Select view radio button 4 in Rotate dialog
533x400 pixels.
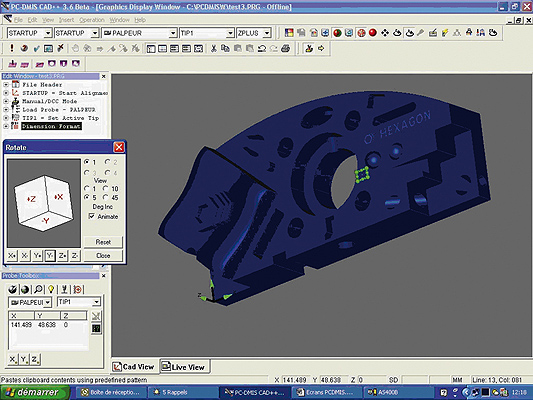[x=108, y=173]
